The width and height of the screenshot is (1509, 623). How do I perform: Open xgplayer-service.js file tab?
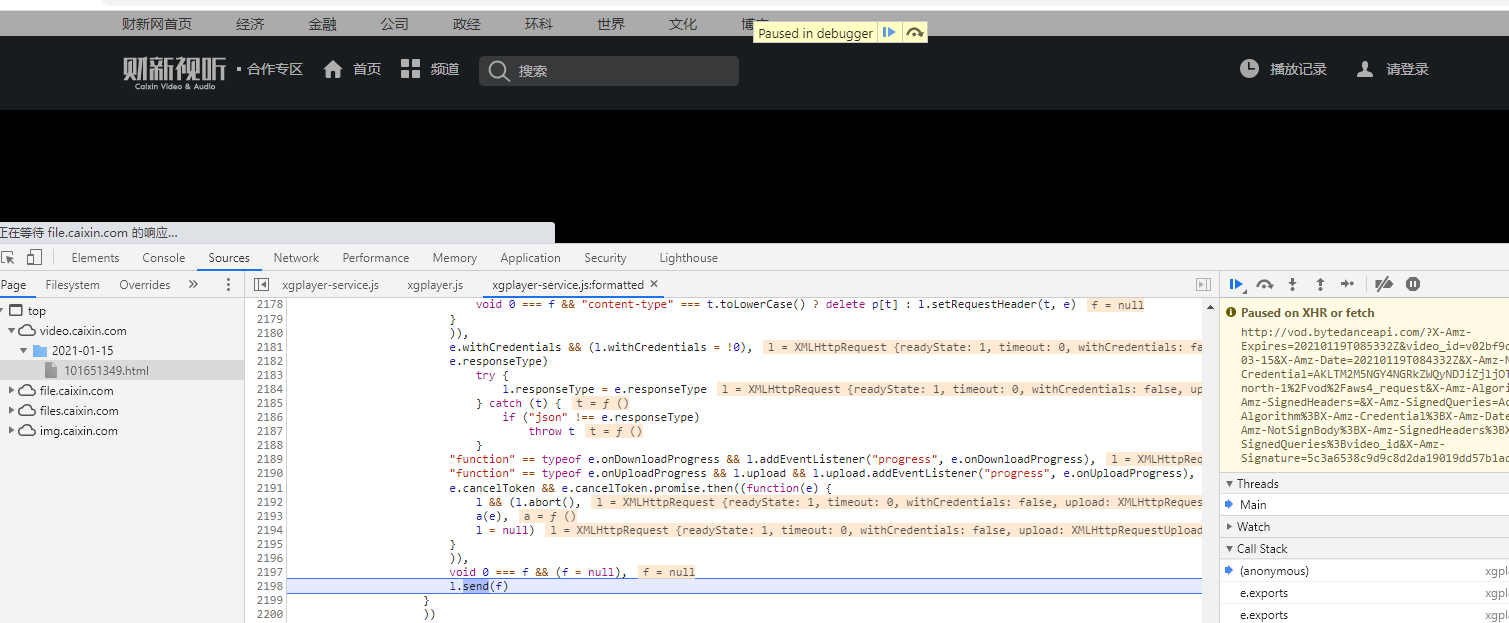pyautogui.click(x=330, y=285)
